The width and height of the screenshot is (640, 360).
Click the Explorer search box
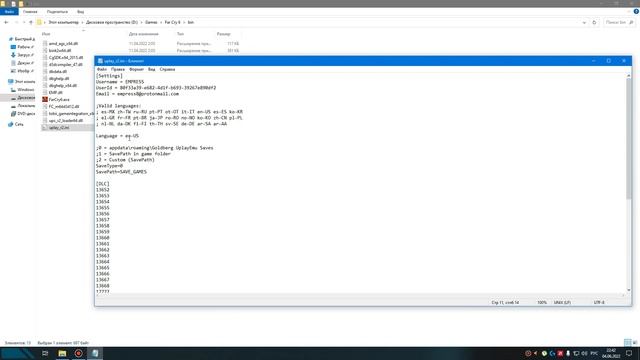coord(619,22)
